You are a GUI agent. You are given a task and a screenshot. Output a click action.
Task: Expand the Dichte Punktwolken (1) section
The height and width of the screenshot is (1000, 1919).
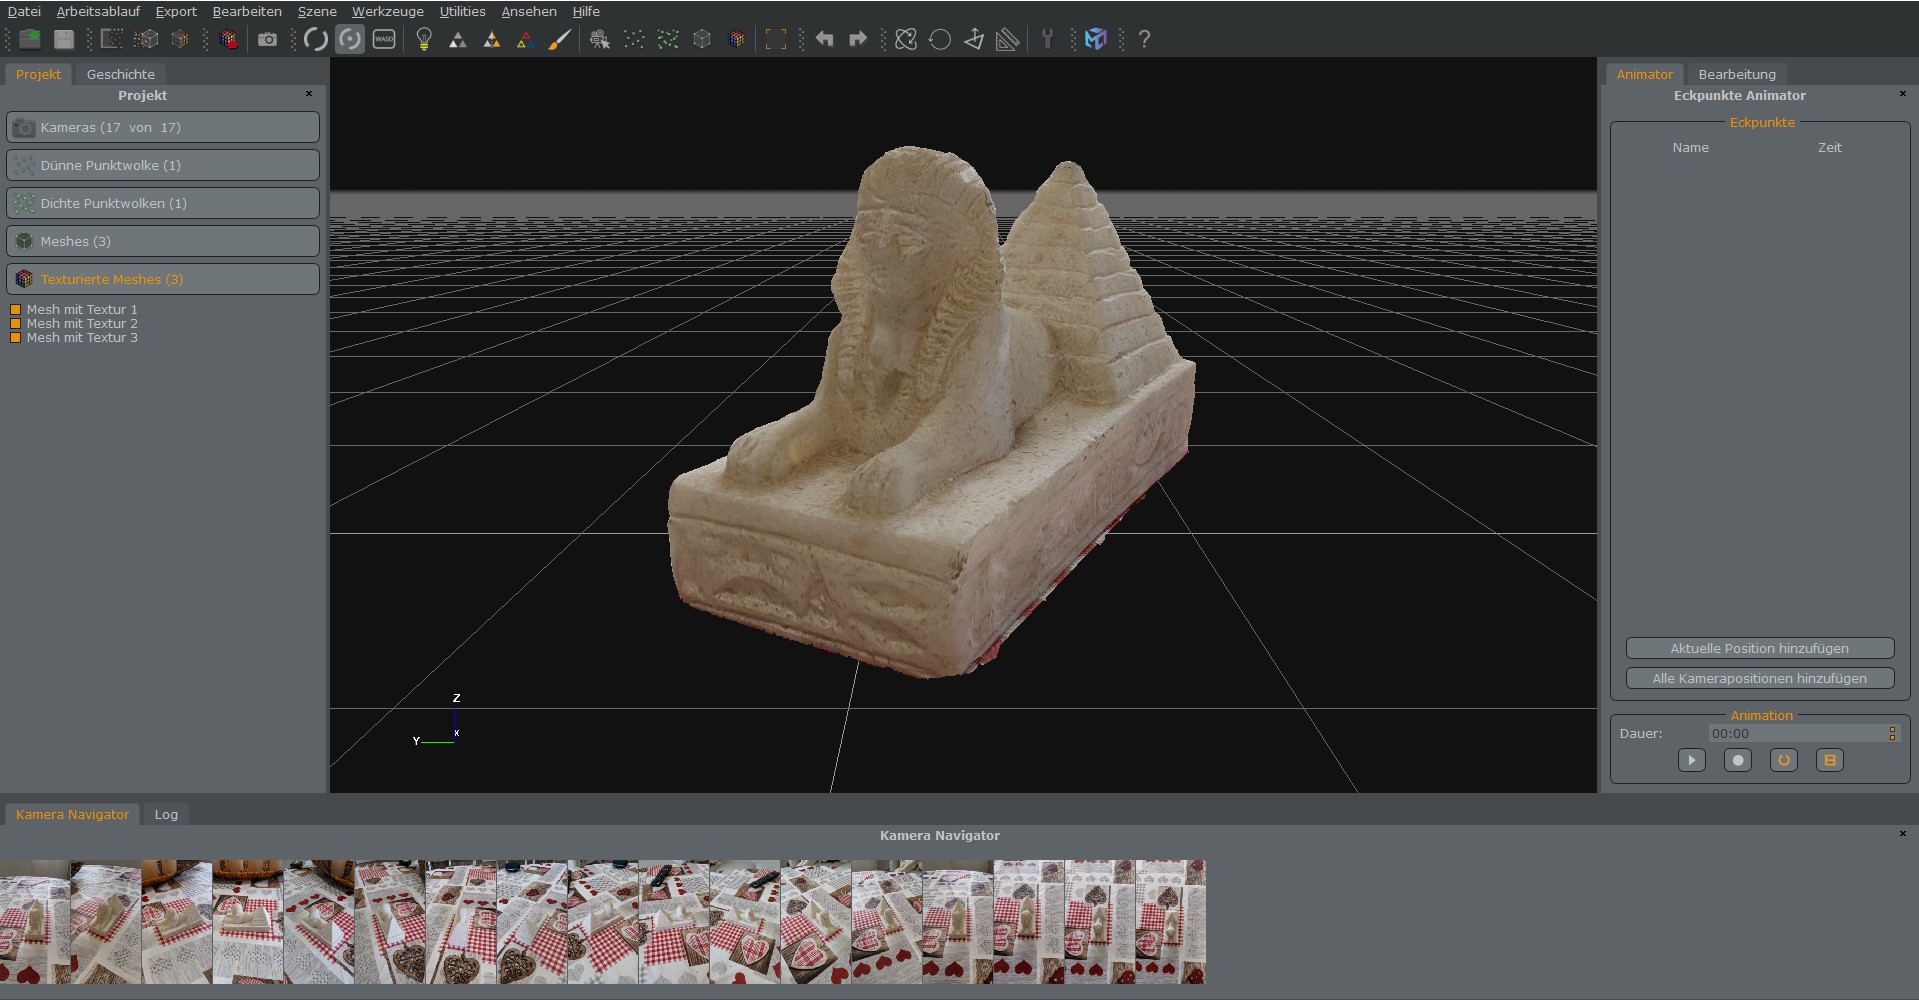(163, 204)
